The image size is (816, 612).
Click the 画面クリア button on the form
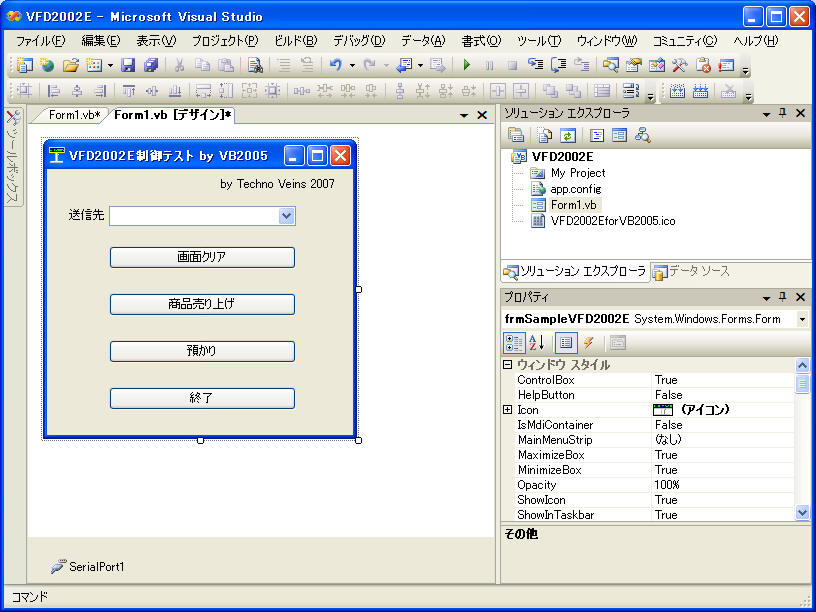202,257
